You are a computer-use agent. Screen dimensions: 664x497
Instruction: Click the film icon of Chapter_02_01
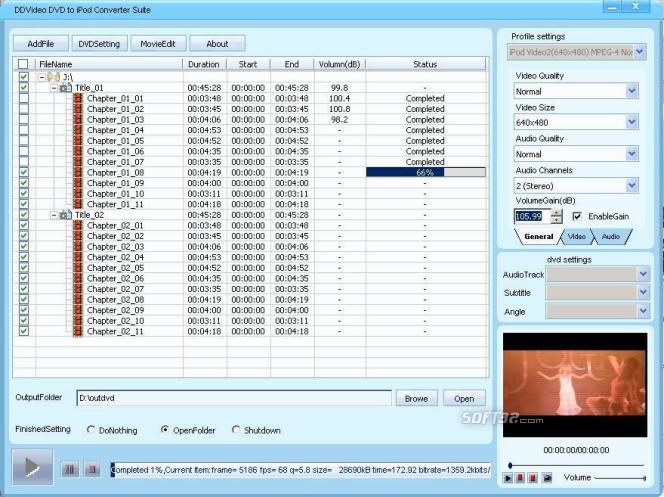(78, 226)
